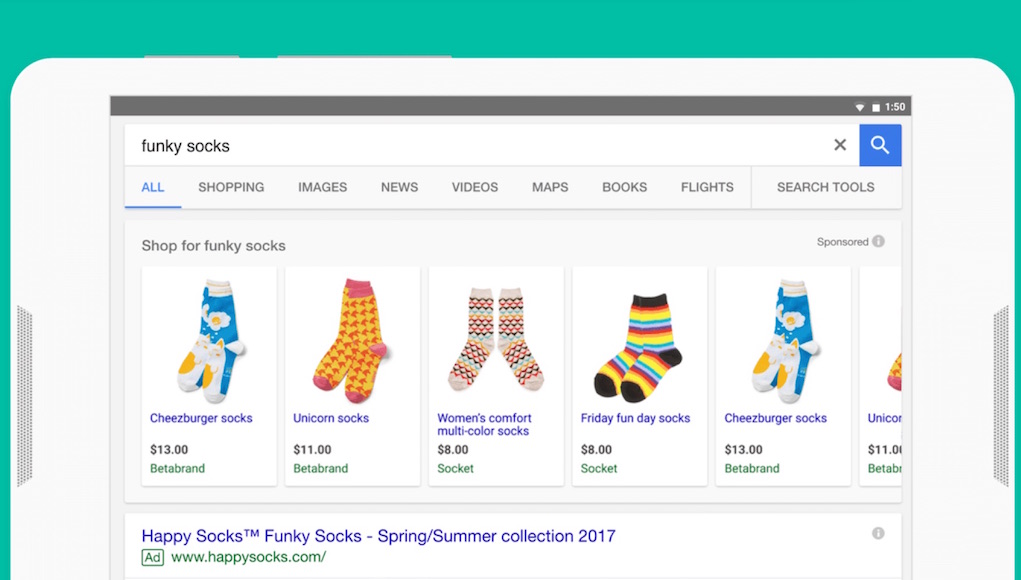Open the Maps tab
This screenshot has width=1021, height=580.
[x=550, y=187]
